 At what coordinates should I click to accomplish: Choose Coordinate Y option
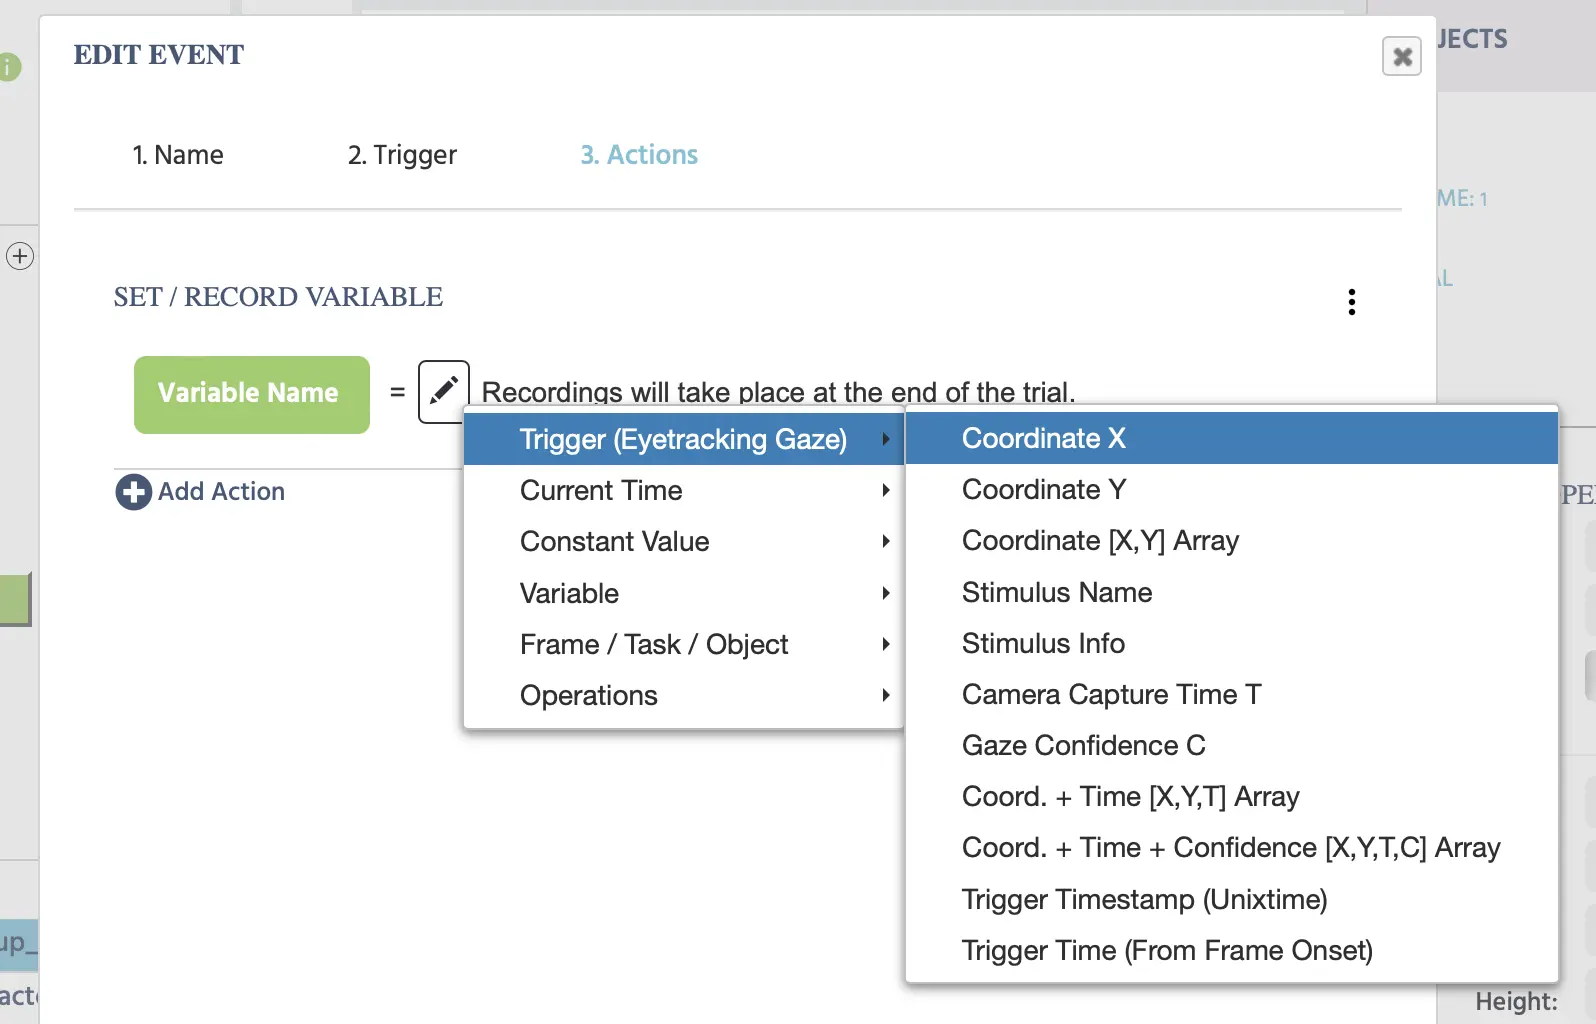tap(1043, 489)
